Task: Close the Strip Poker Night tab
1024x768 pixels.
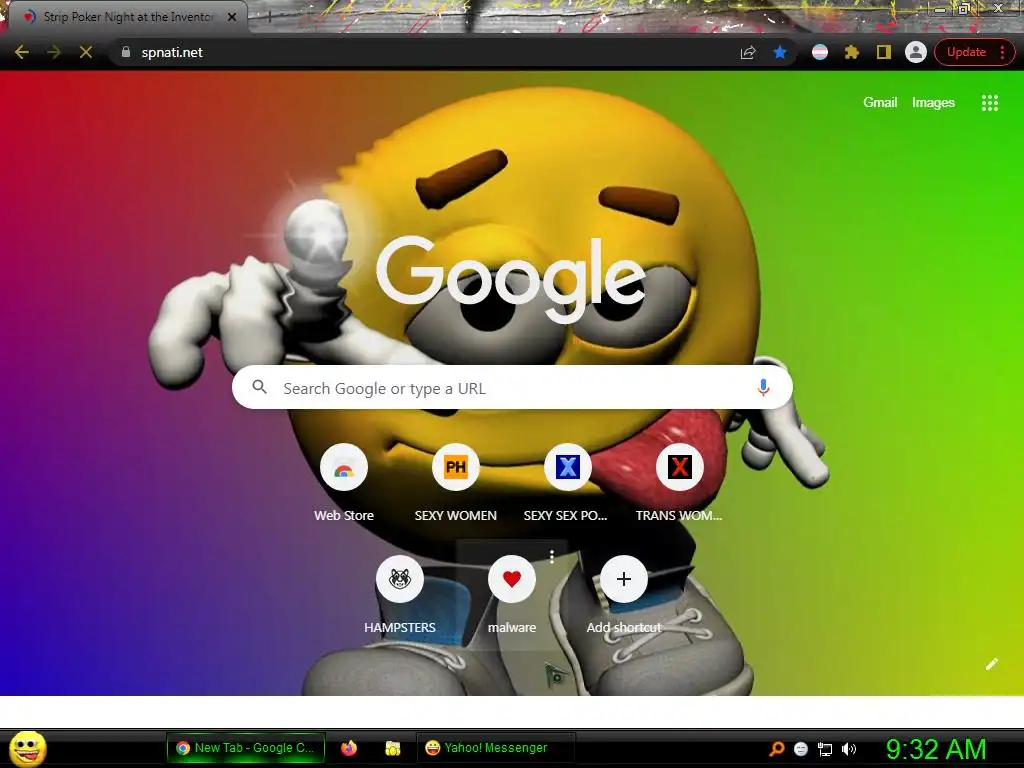Action: (x=232, y=17)
